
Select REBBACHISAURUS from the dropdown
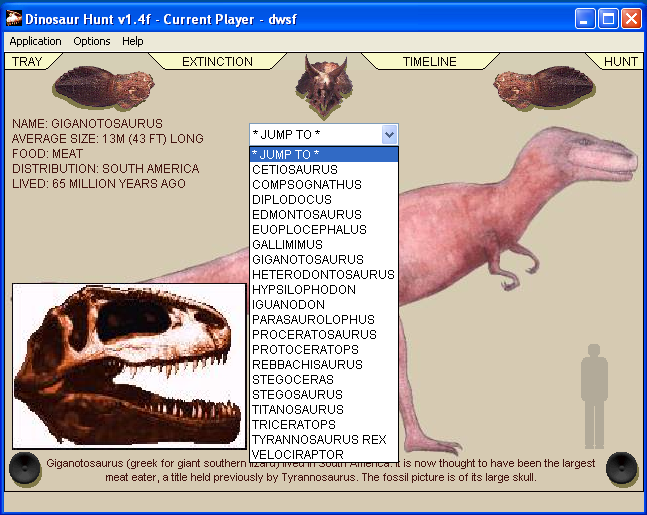click(x=324, y=364)
